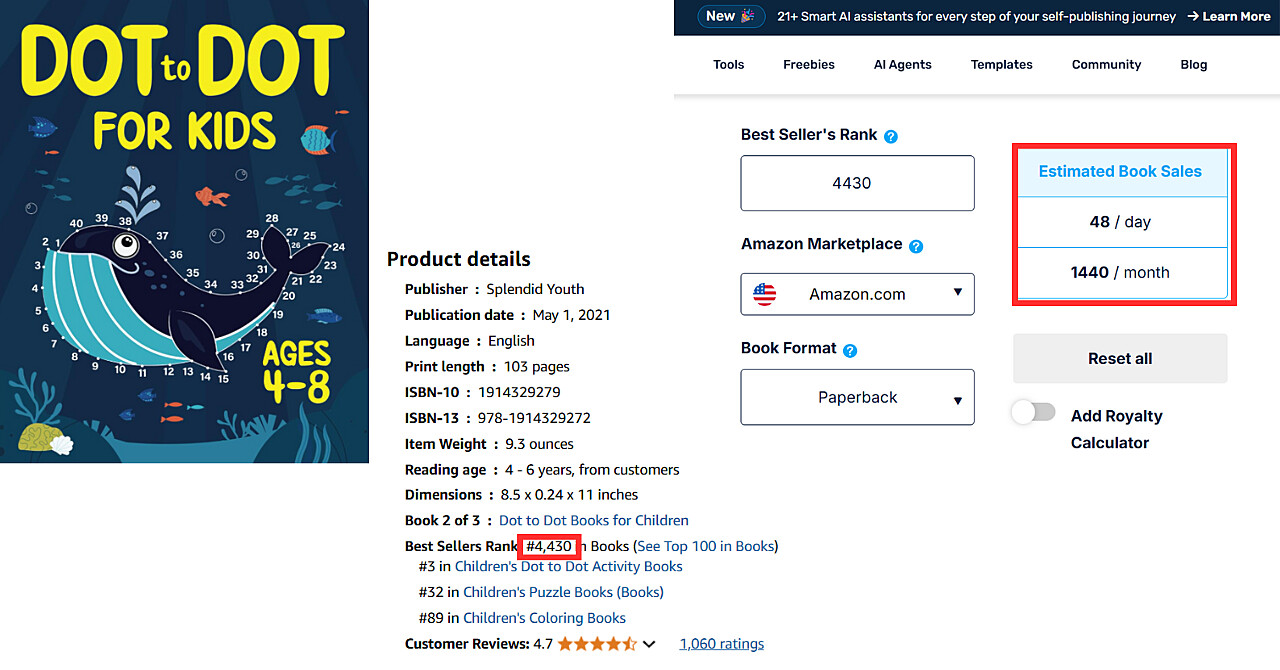Click the star rating icons
The image size is (1280, 670).
pos(597,644)
